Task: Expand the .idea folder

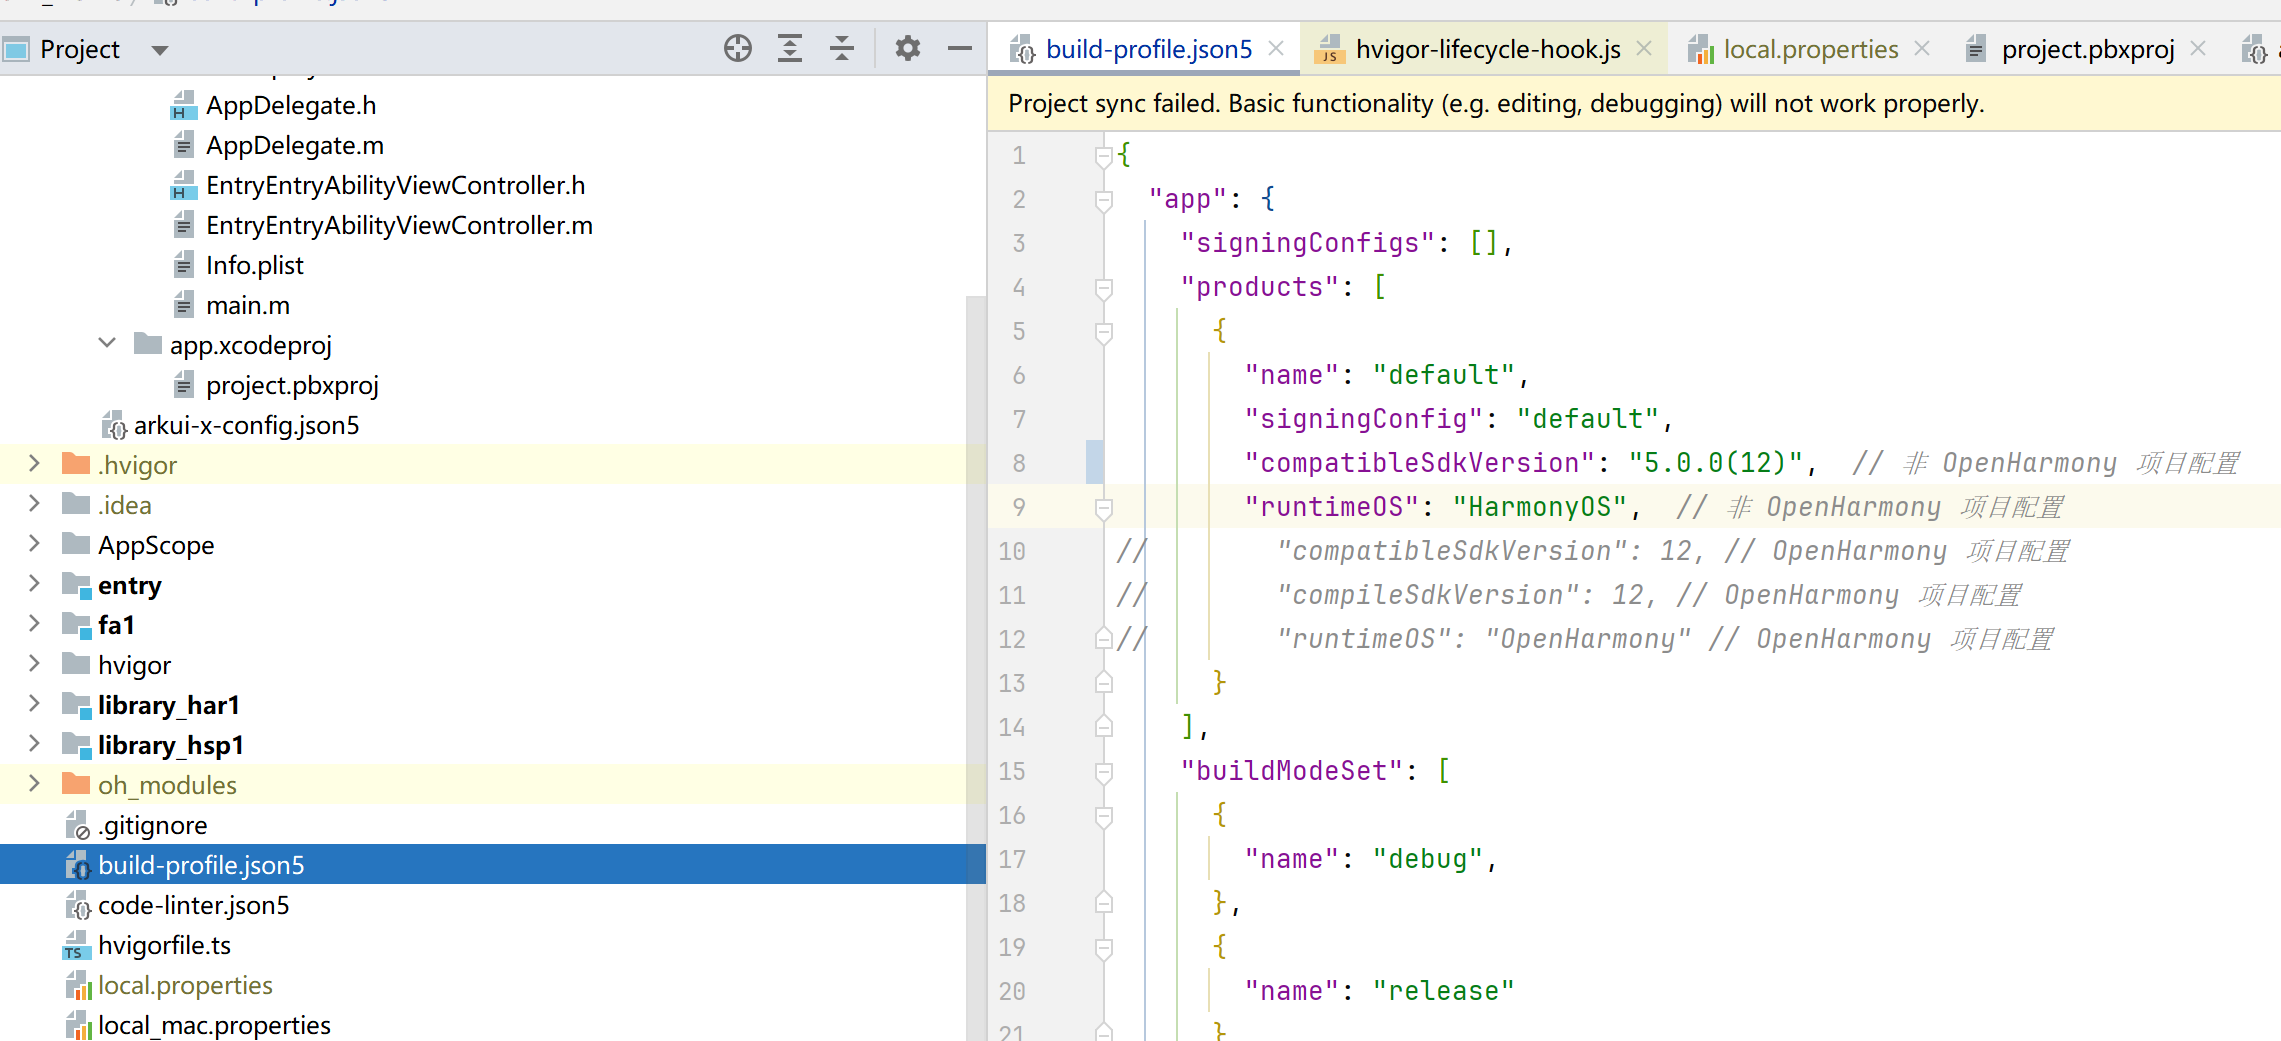Action: tap(34, 503)
